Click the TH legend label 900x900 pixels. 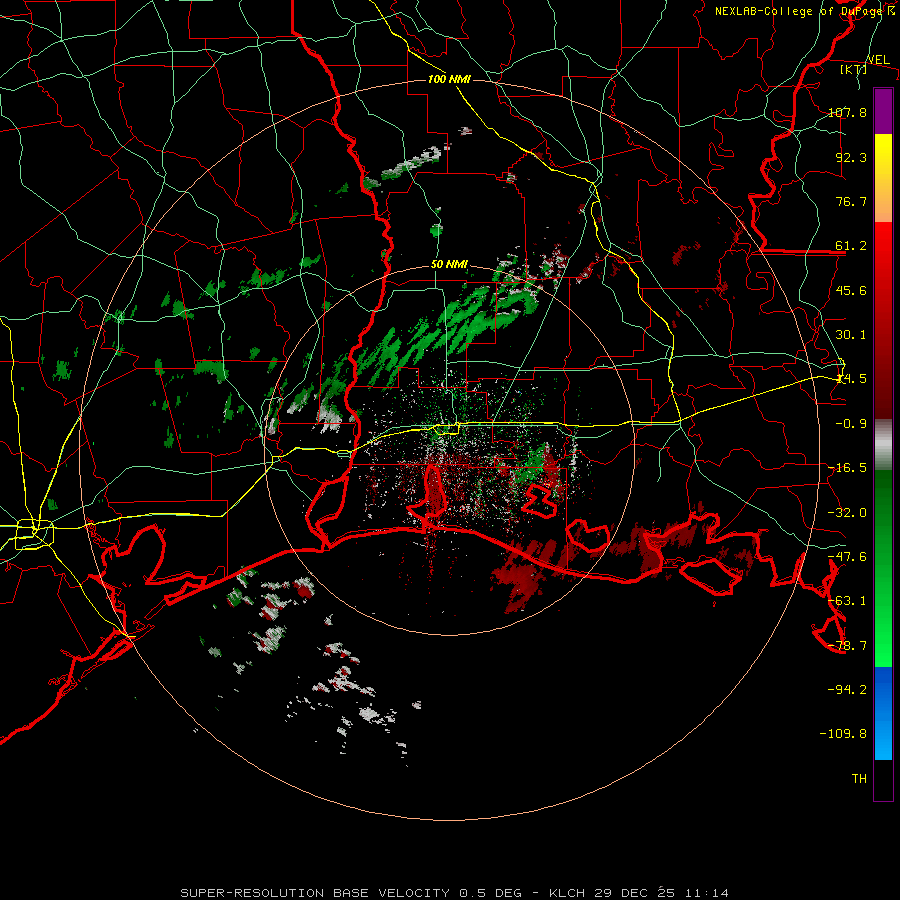859,778
